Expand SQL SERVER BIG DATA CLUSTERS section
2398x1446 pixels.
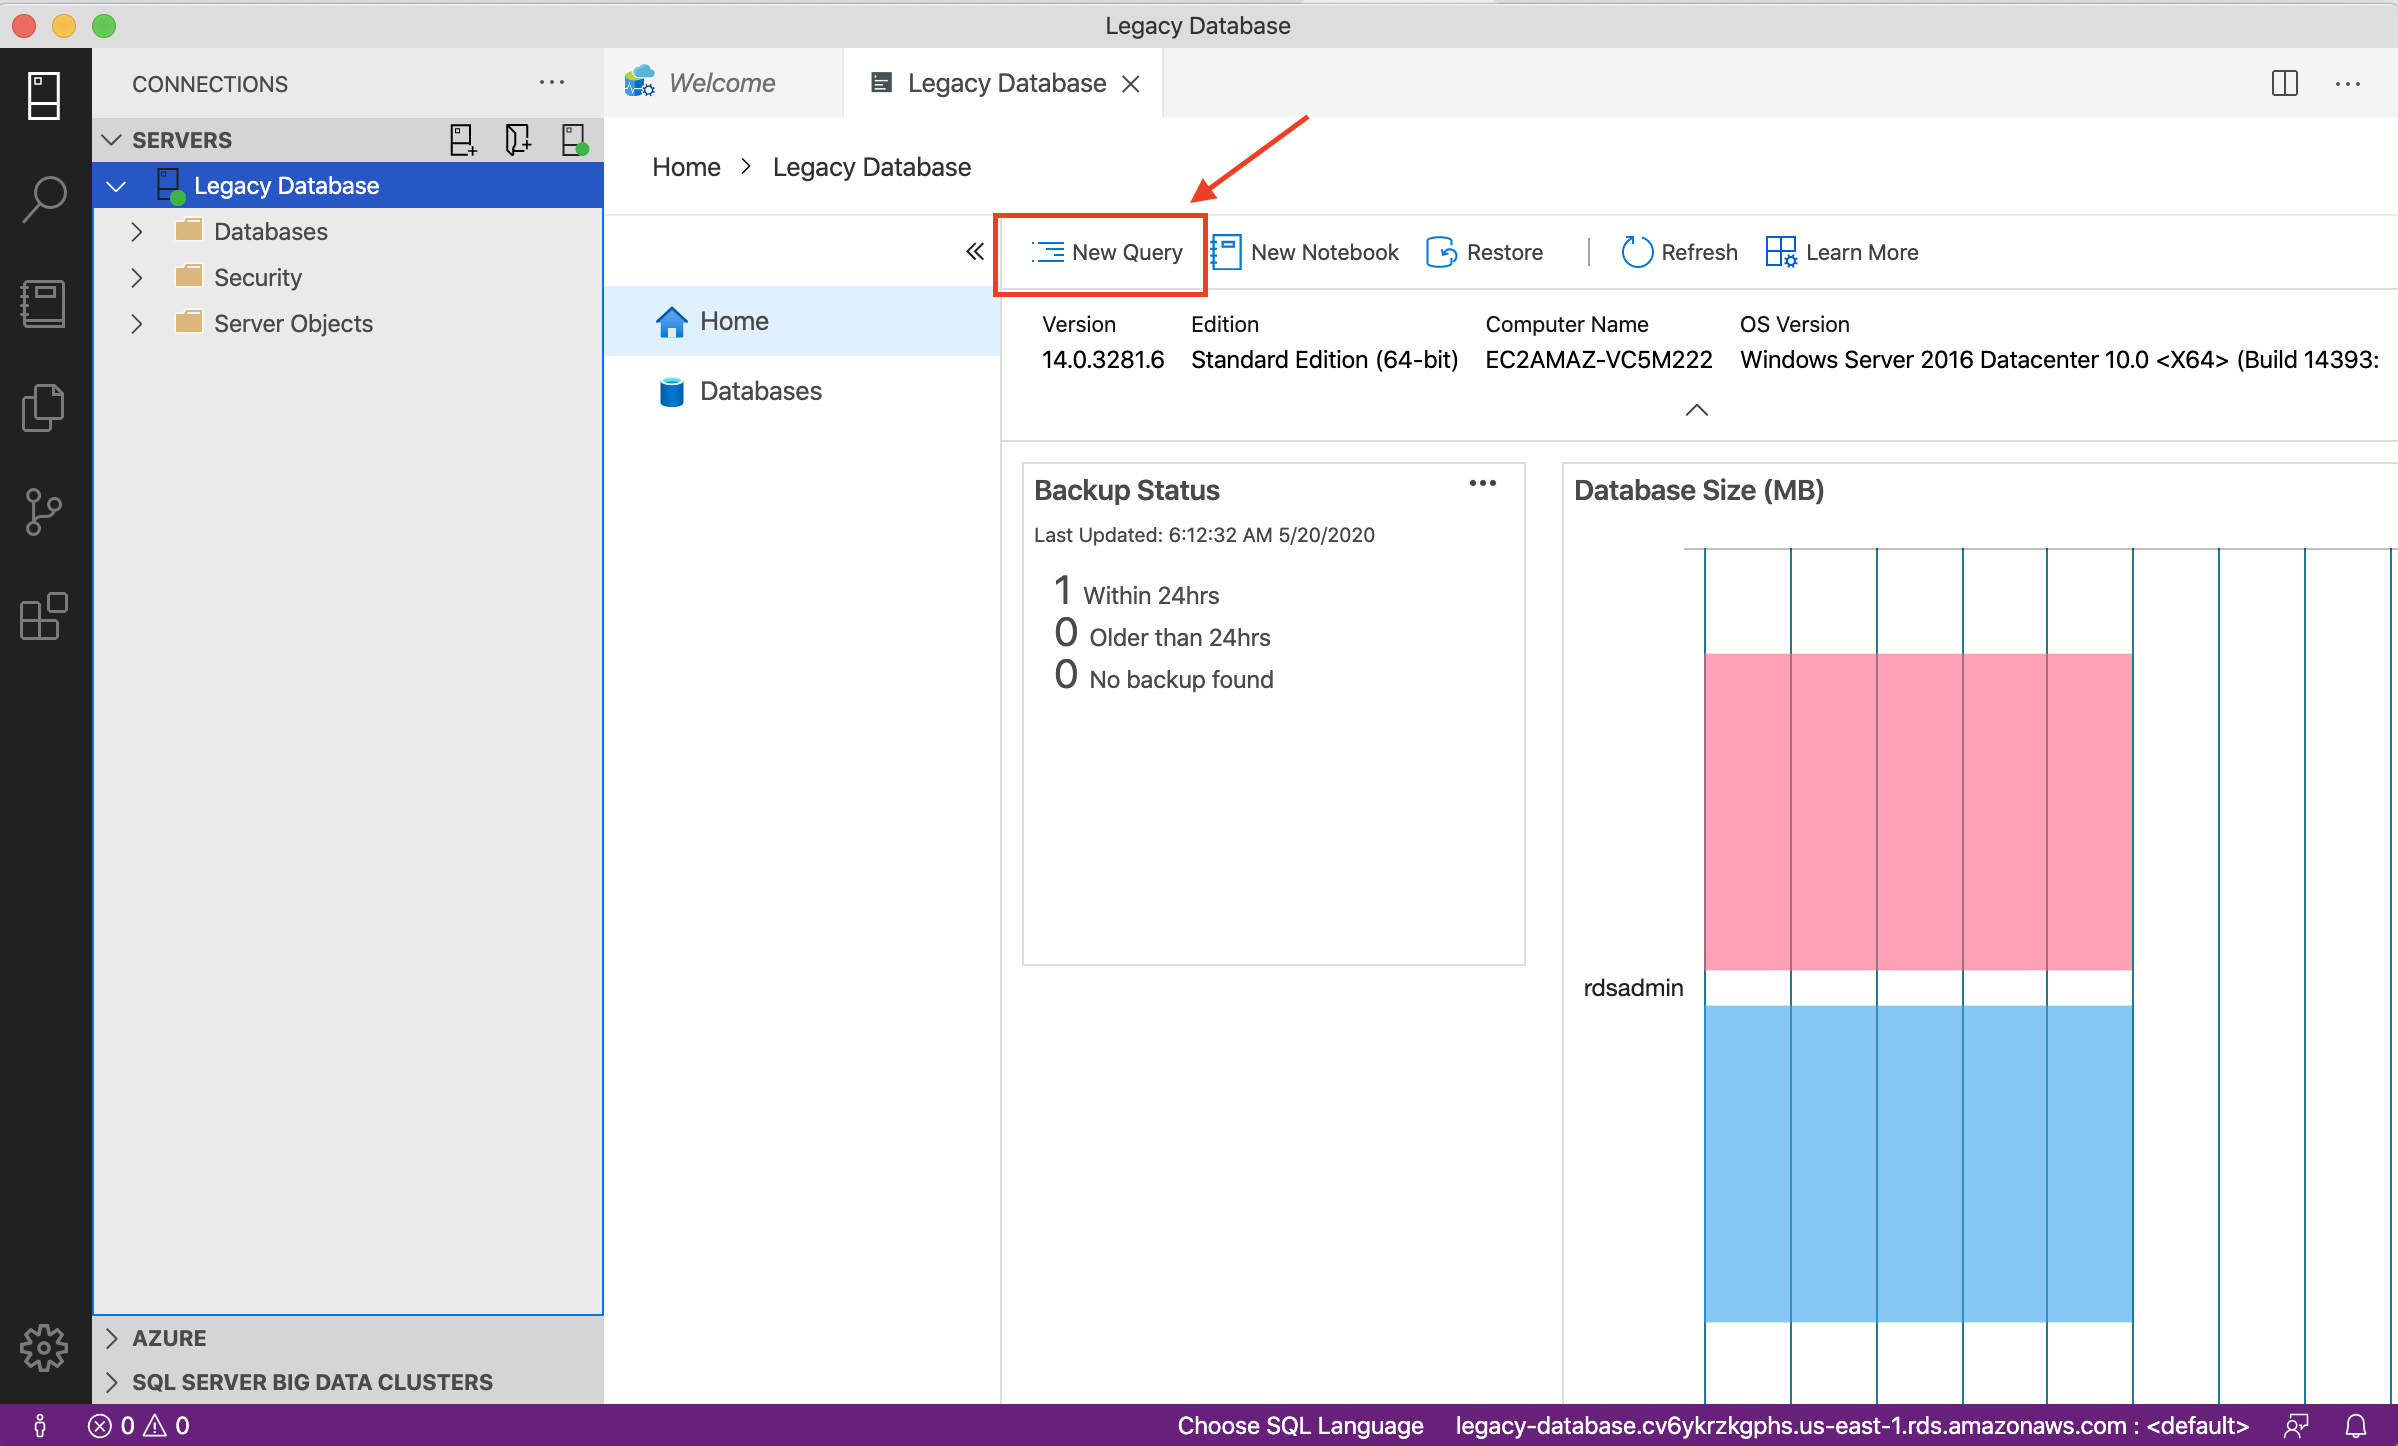(112, 1382)
